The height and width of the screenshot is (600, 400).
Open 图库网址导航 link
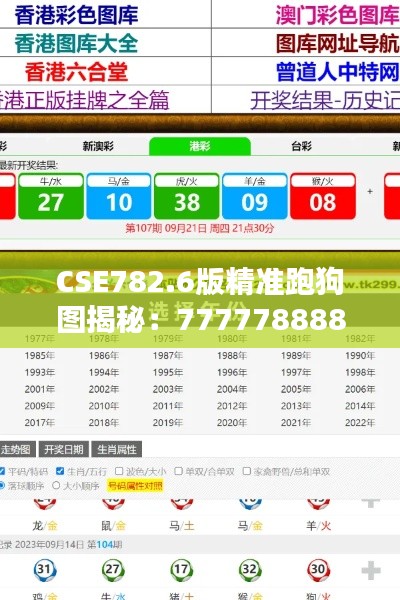(338, 43)
